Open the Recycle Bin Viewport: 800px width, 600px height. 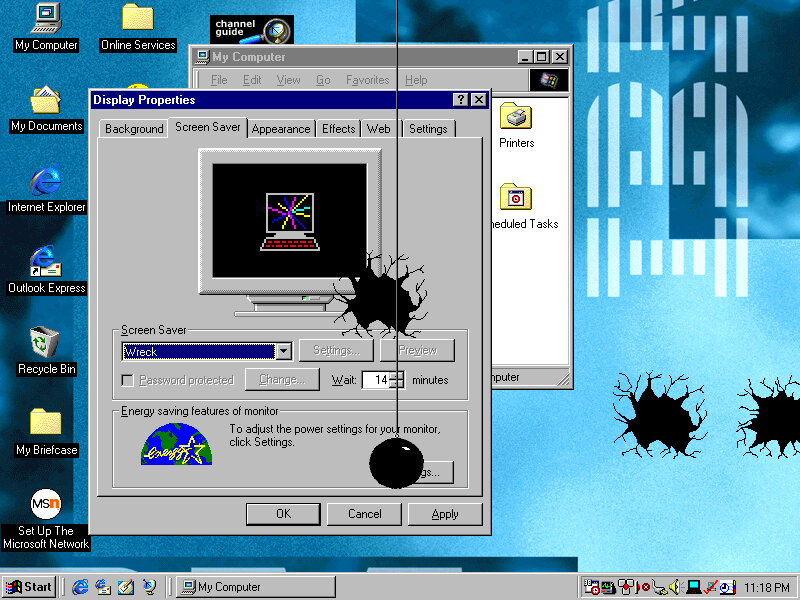[x=45, y=344]
